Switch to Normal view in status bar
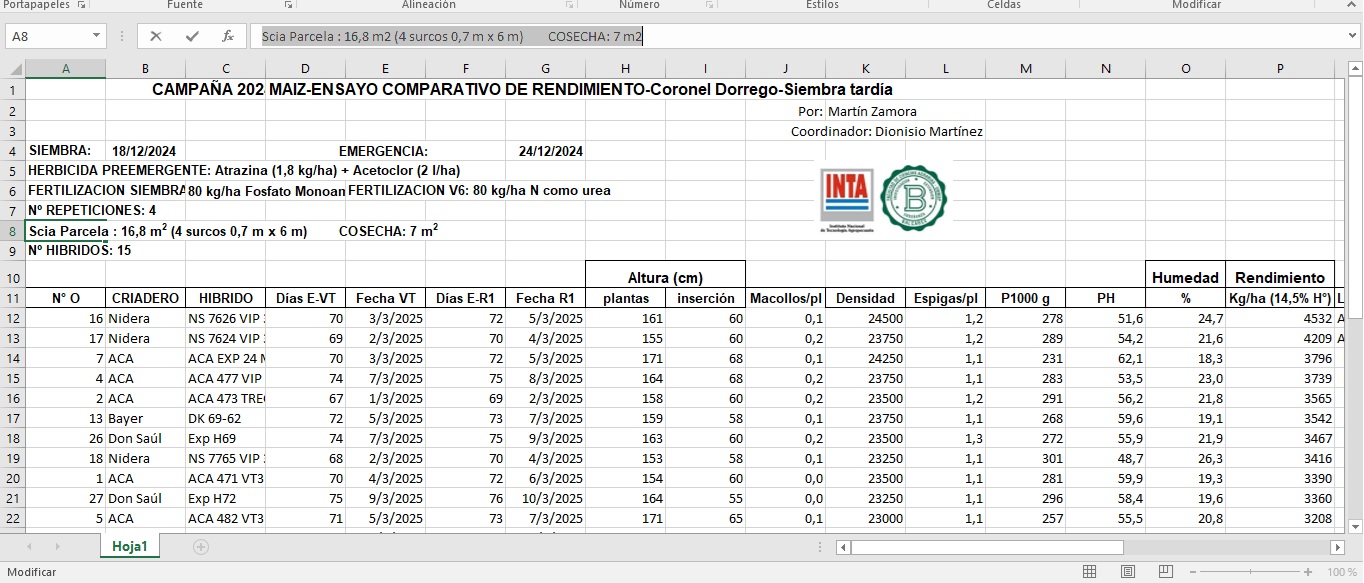 [x=1090, y=572]
